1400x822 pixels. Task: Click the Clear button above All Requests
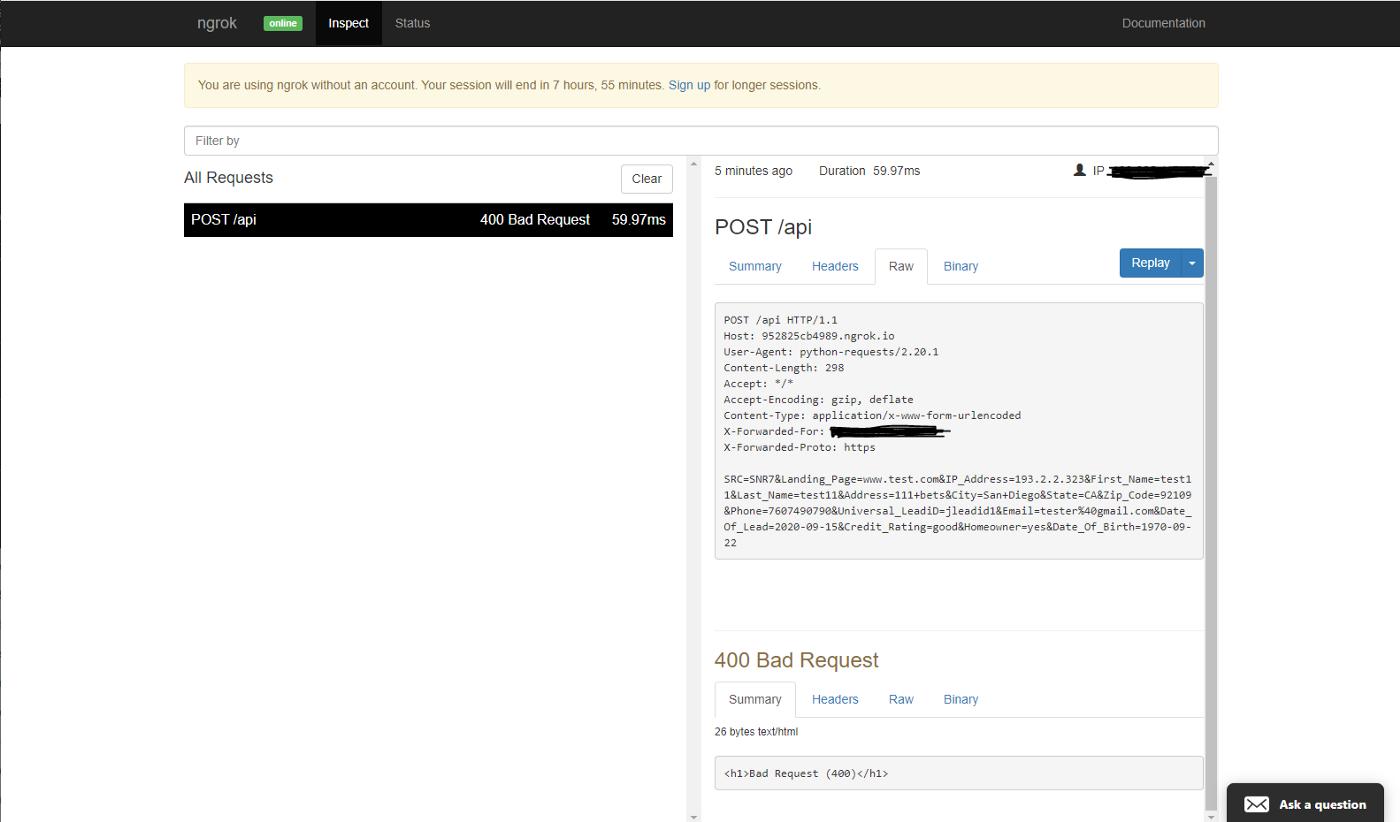(x=646, y=178)
